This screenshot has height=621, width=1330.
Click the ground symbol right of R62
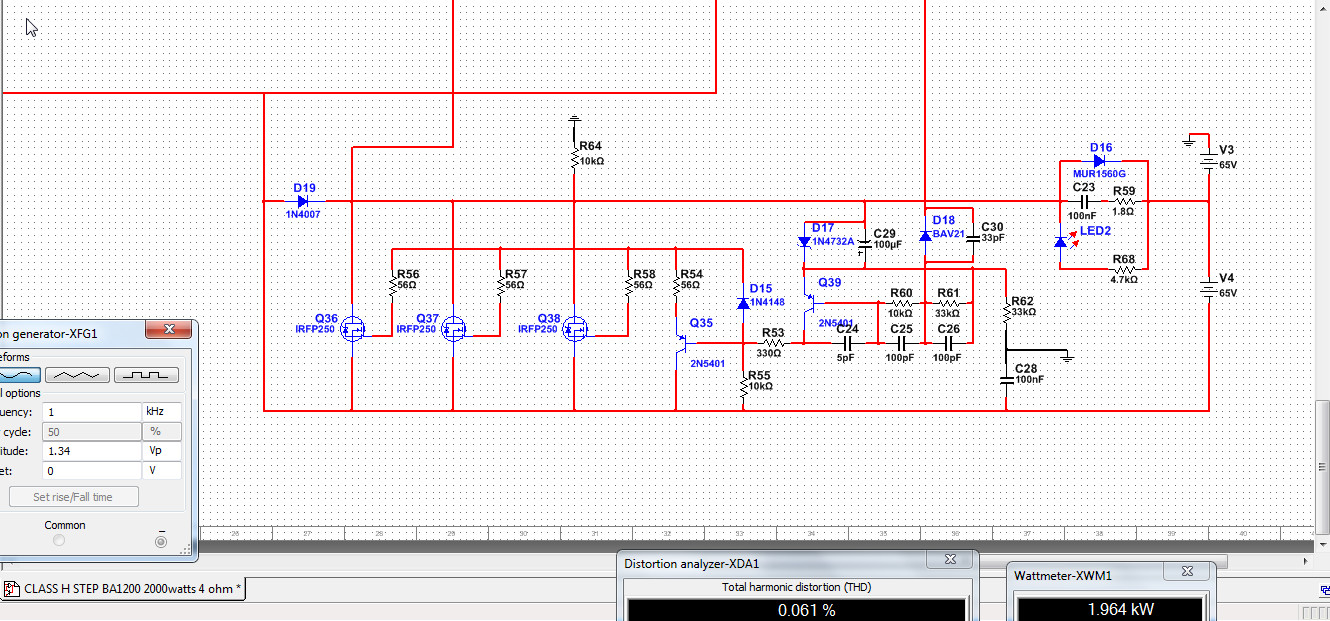pos(1068,357)
